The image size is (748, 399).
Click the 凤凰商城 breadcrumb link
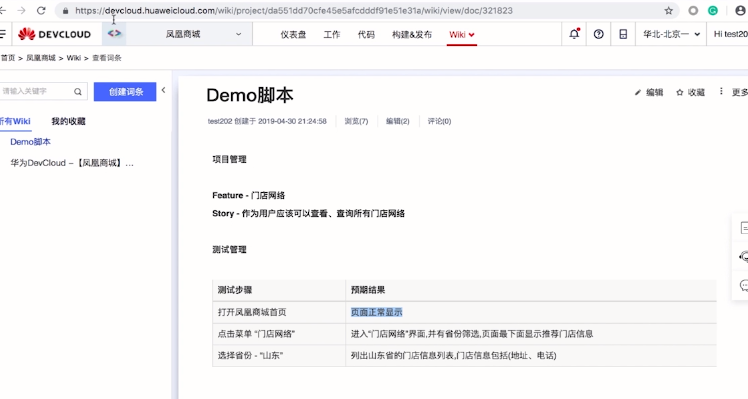[x=41, y=58]
